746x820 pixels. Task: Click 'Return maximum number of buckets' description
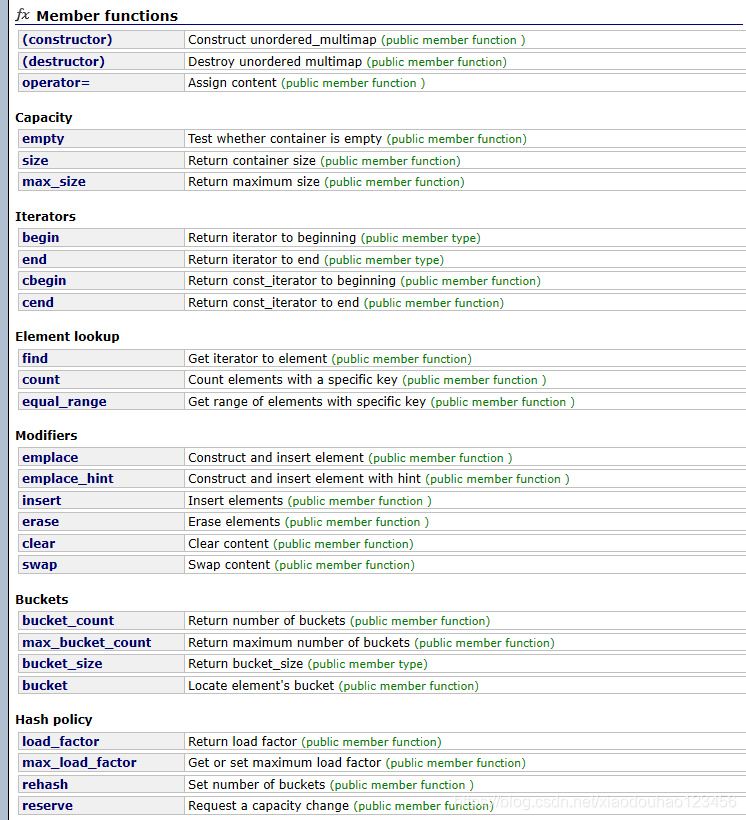[299, 643]
